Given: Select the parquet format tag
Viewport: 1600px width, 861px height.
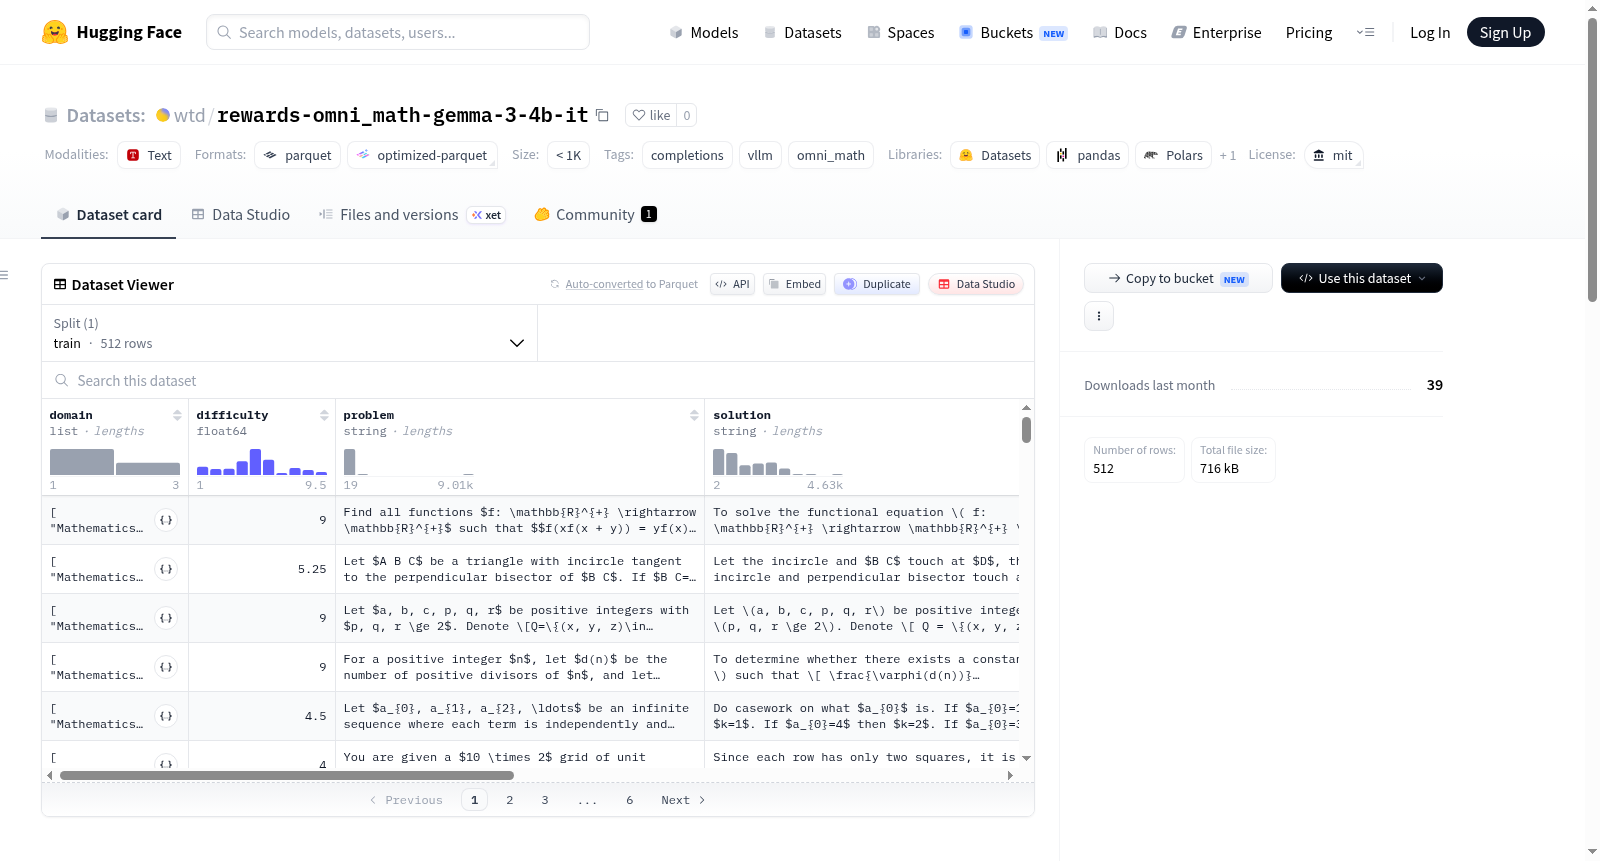Looking at the screenshot, I should [297, 155].
